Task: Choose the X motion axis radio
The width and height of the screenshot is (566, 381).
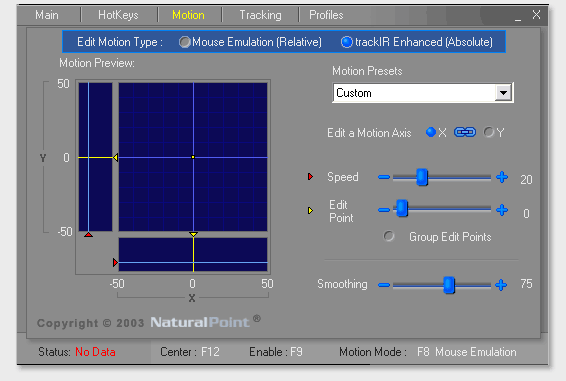Action: 431,132
